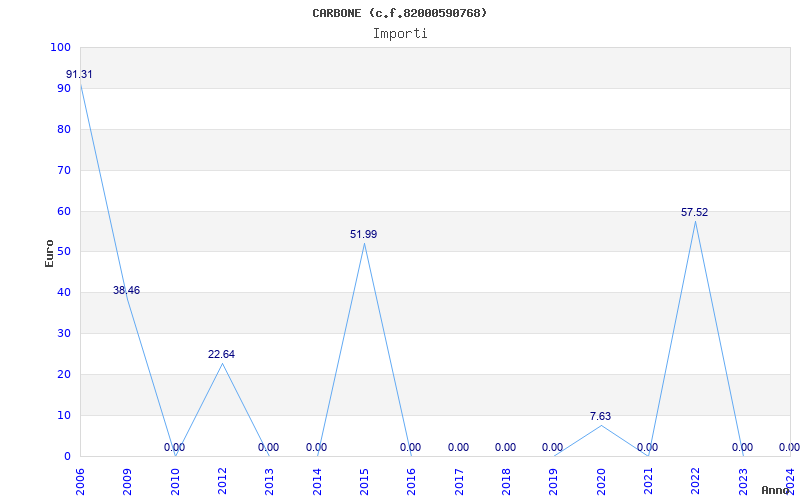Click the 0.00 data label for year 2017

[x=458, y=447]
